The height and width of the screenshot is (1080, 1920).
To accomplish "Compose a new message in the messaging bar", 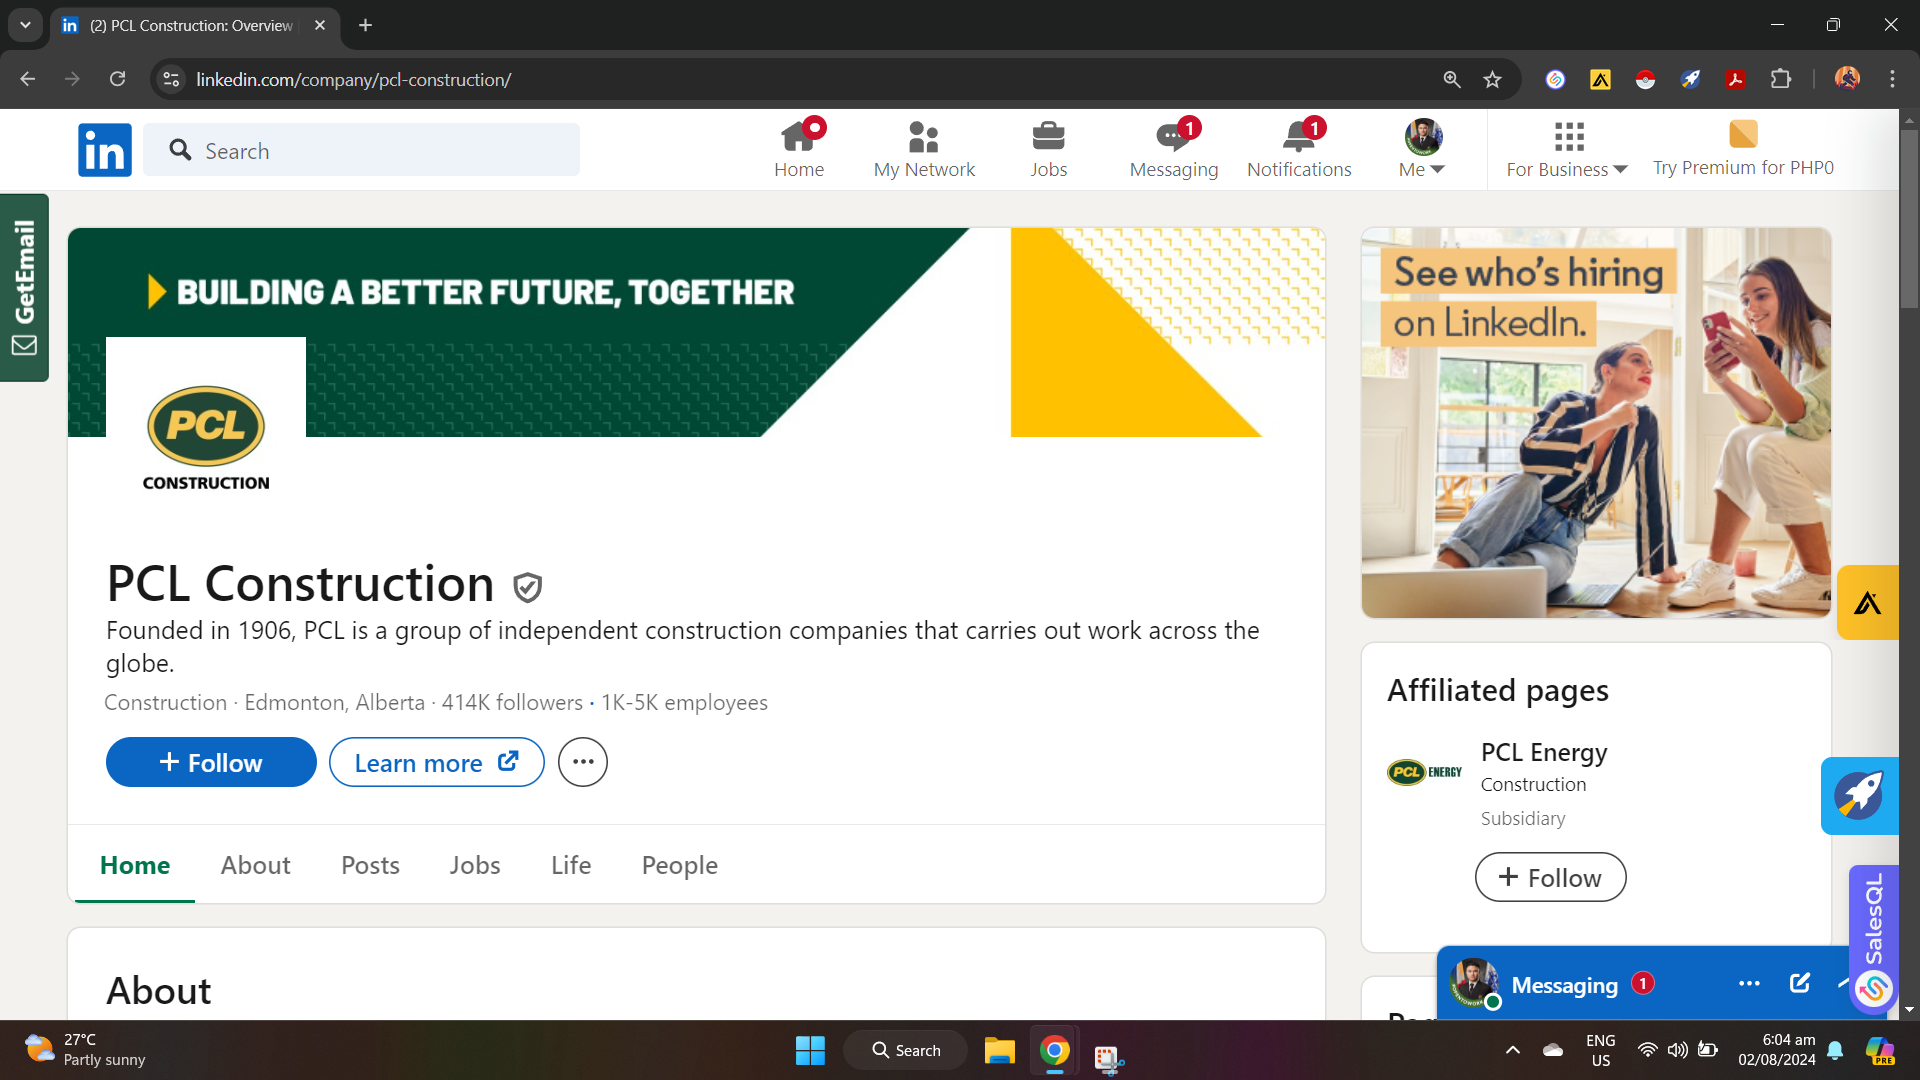I will 1799,983.
